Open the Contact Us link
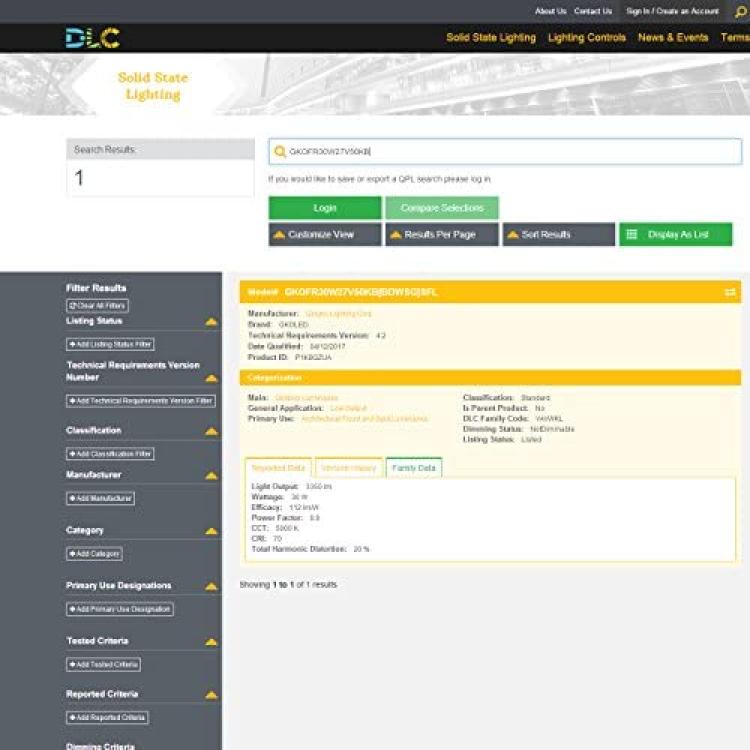The height and width of the screenshot is (750, 750). pos(593,11)
